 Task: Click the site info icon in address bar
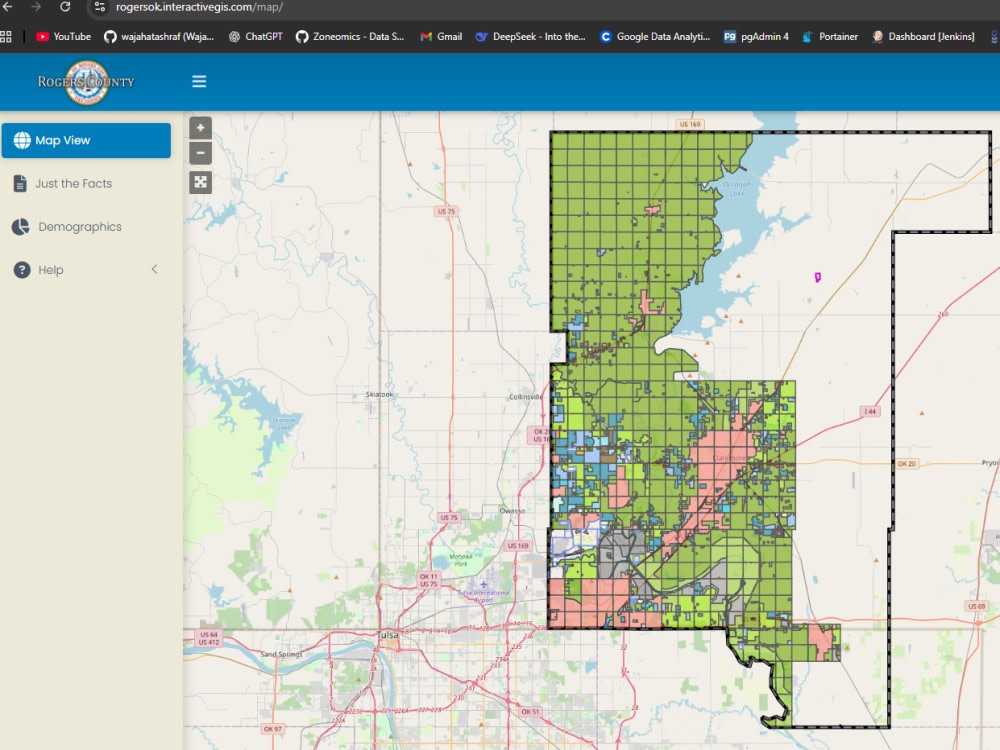click(99, 7)
